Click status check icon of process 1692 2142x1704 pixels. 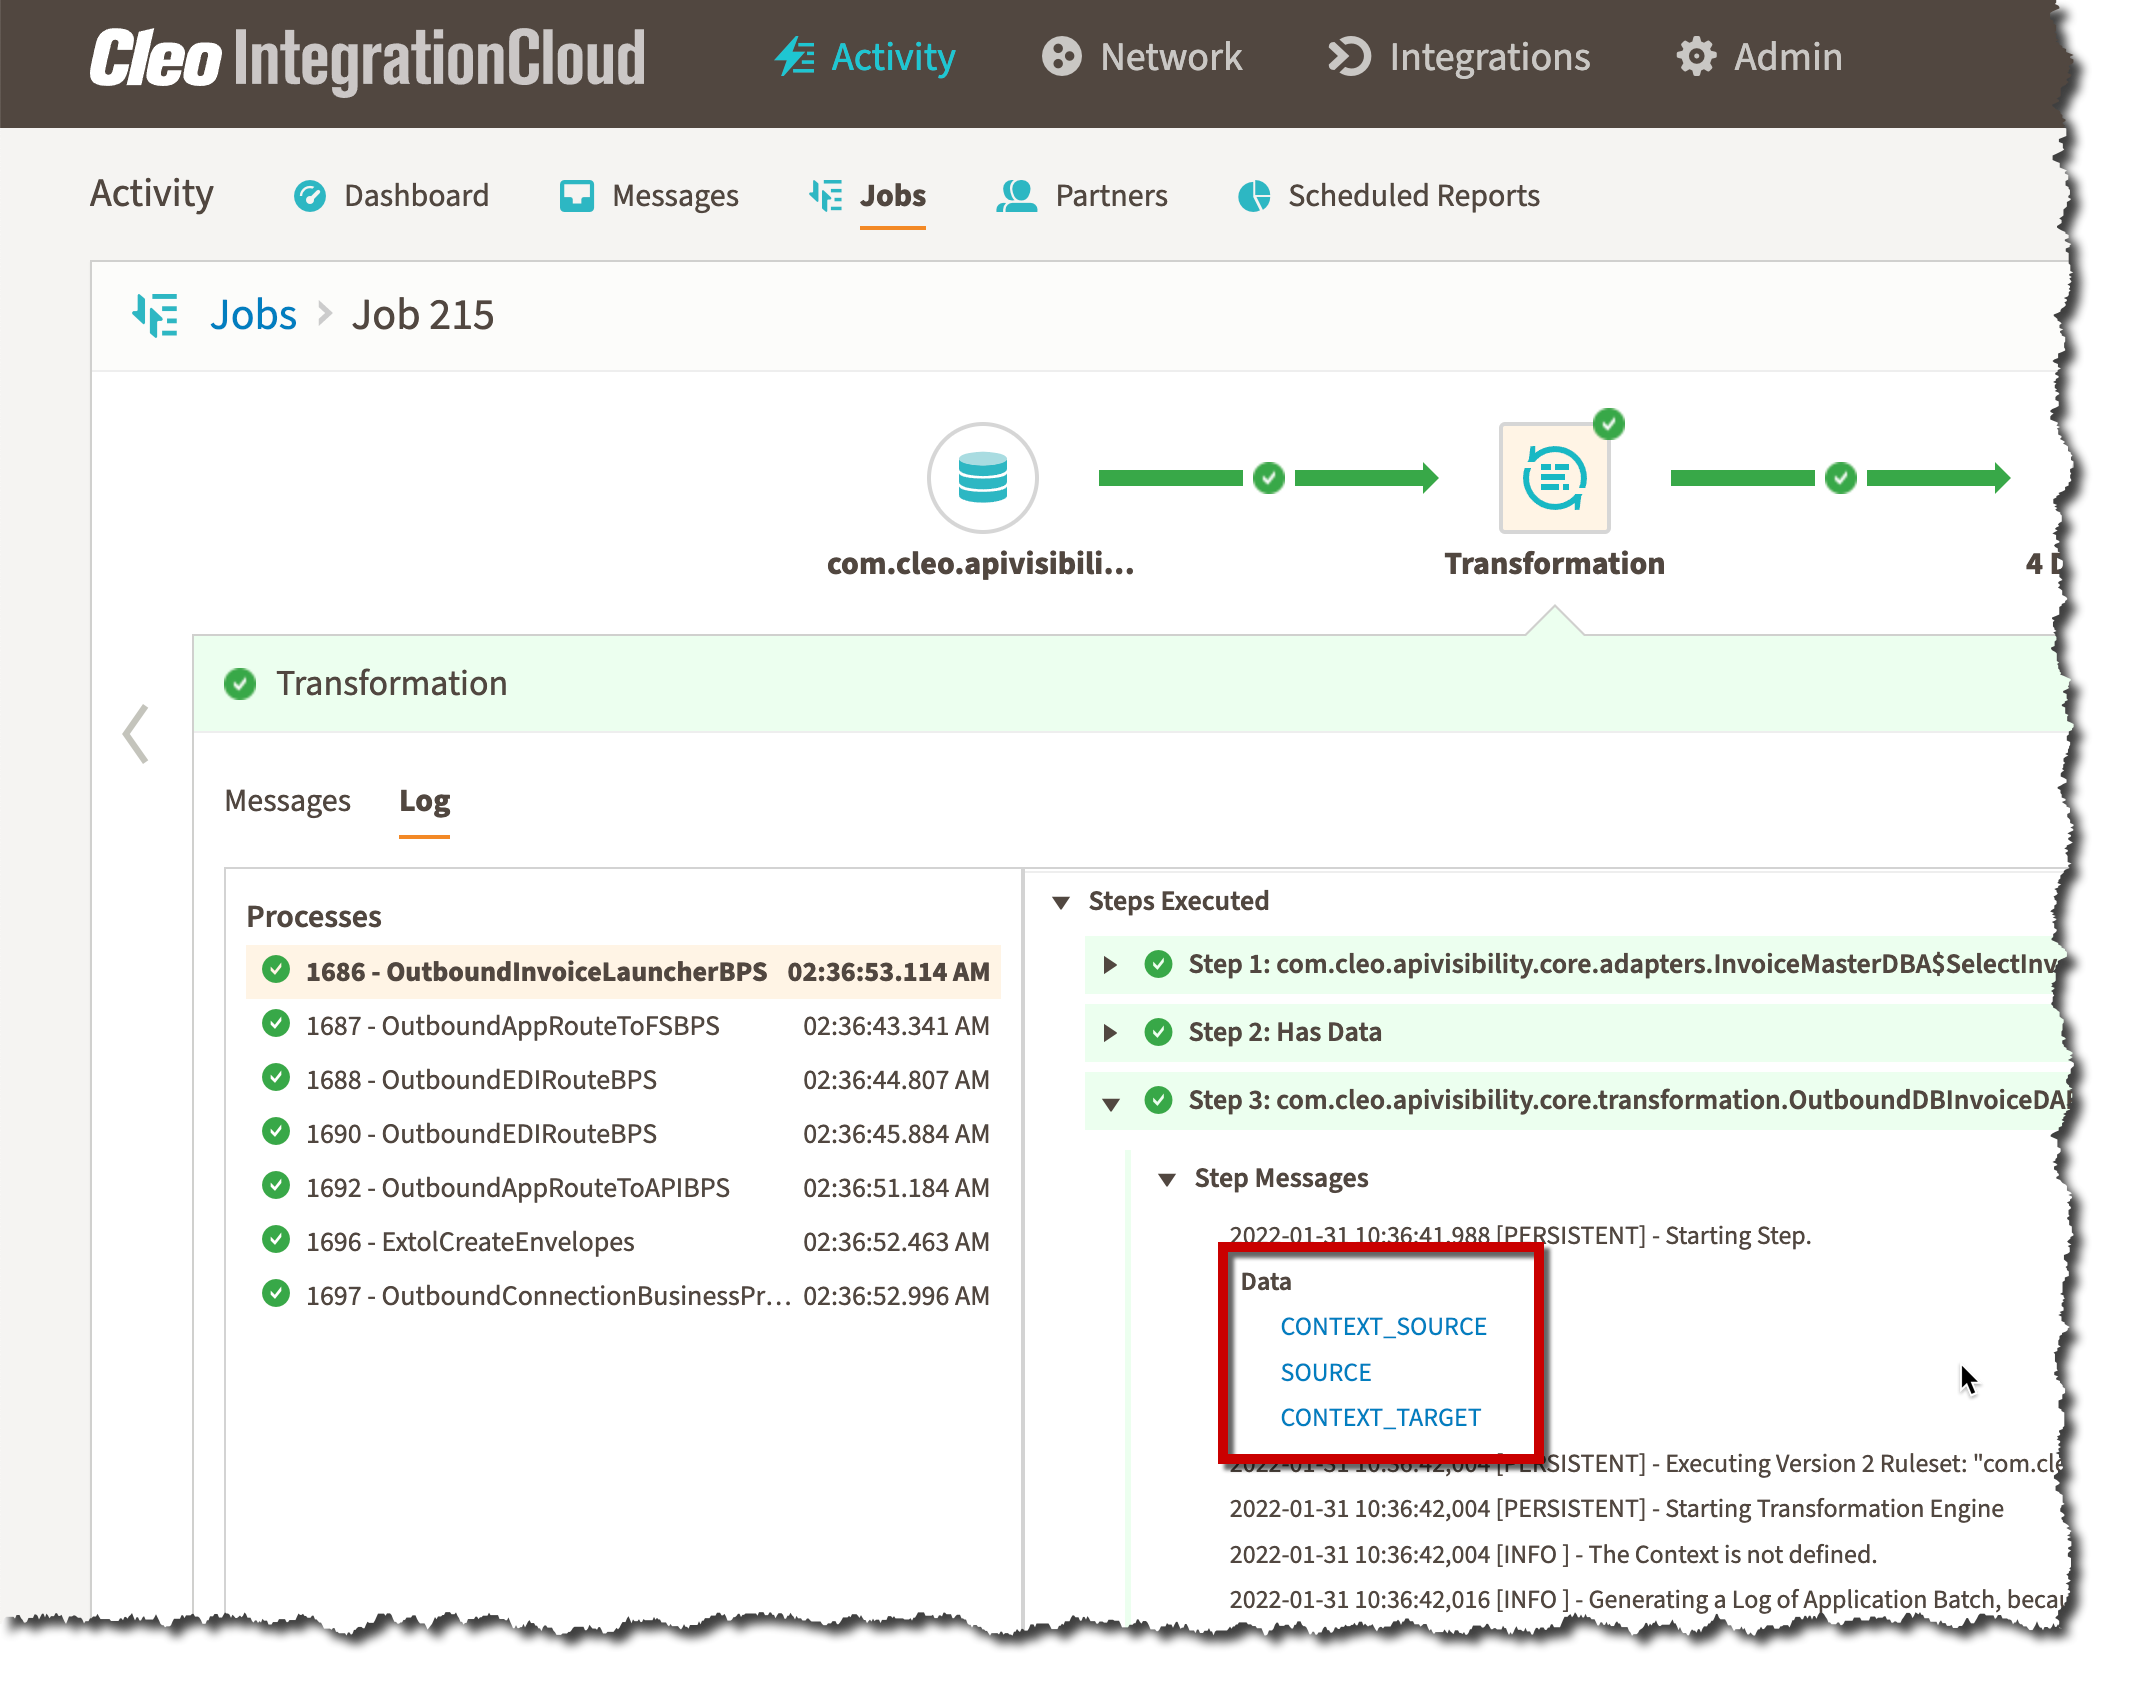click(x=276, y=1186)
